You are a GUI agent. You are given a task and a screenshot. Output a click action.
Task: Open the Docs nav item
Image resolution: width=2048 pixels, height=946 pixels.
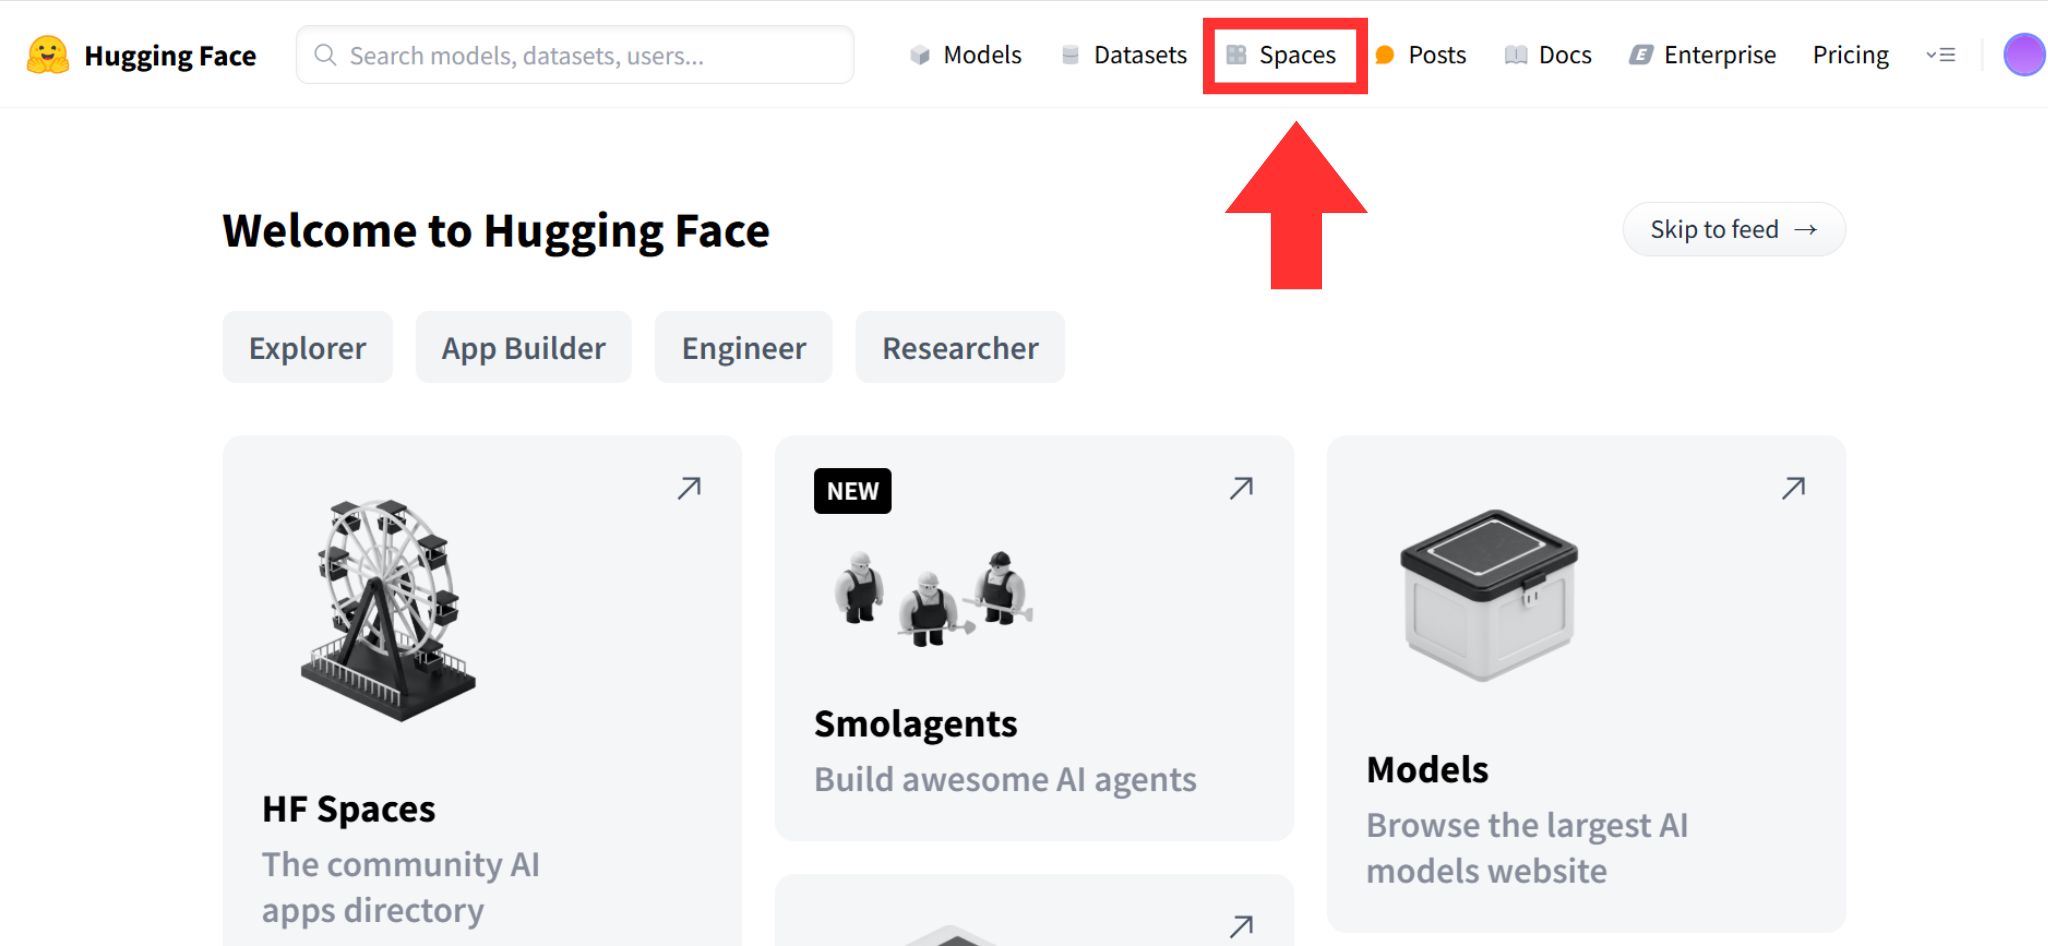1548,55
